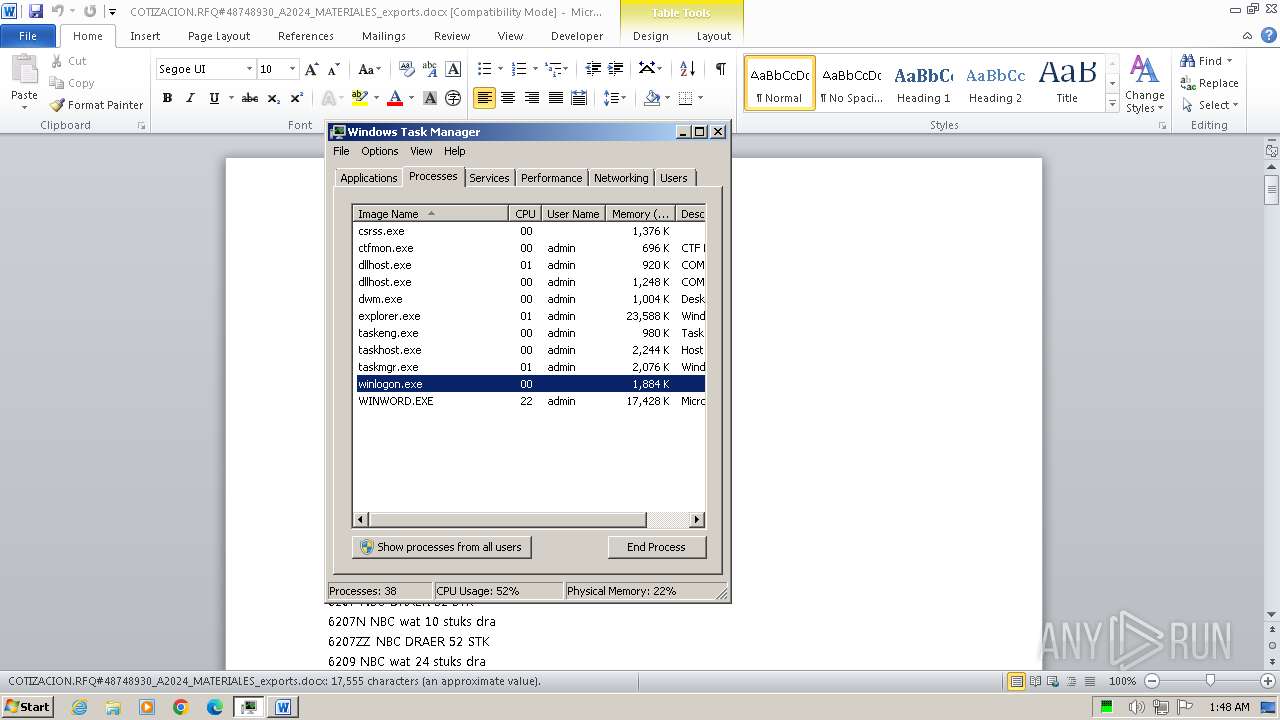
Task: Click the Find button in Editing
Action: click(1207, 61)
